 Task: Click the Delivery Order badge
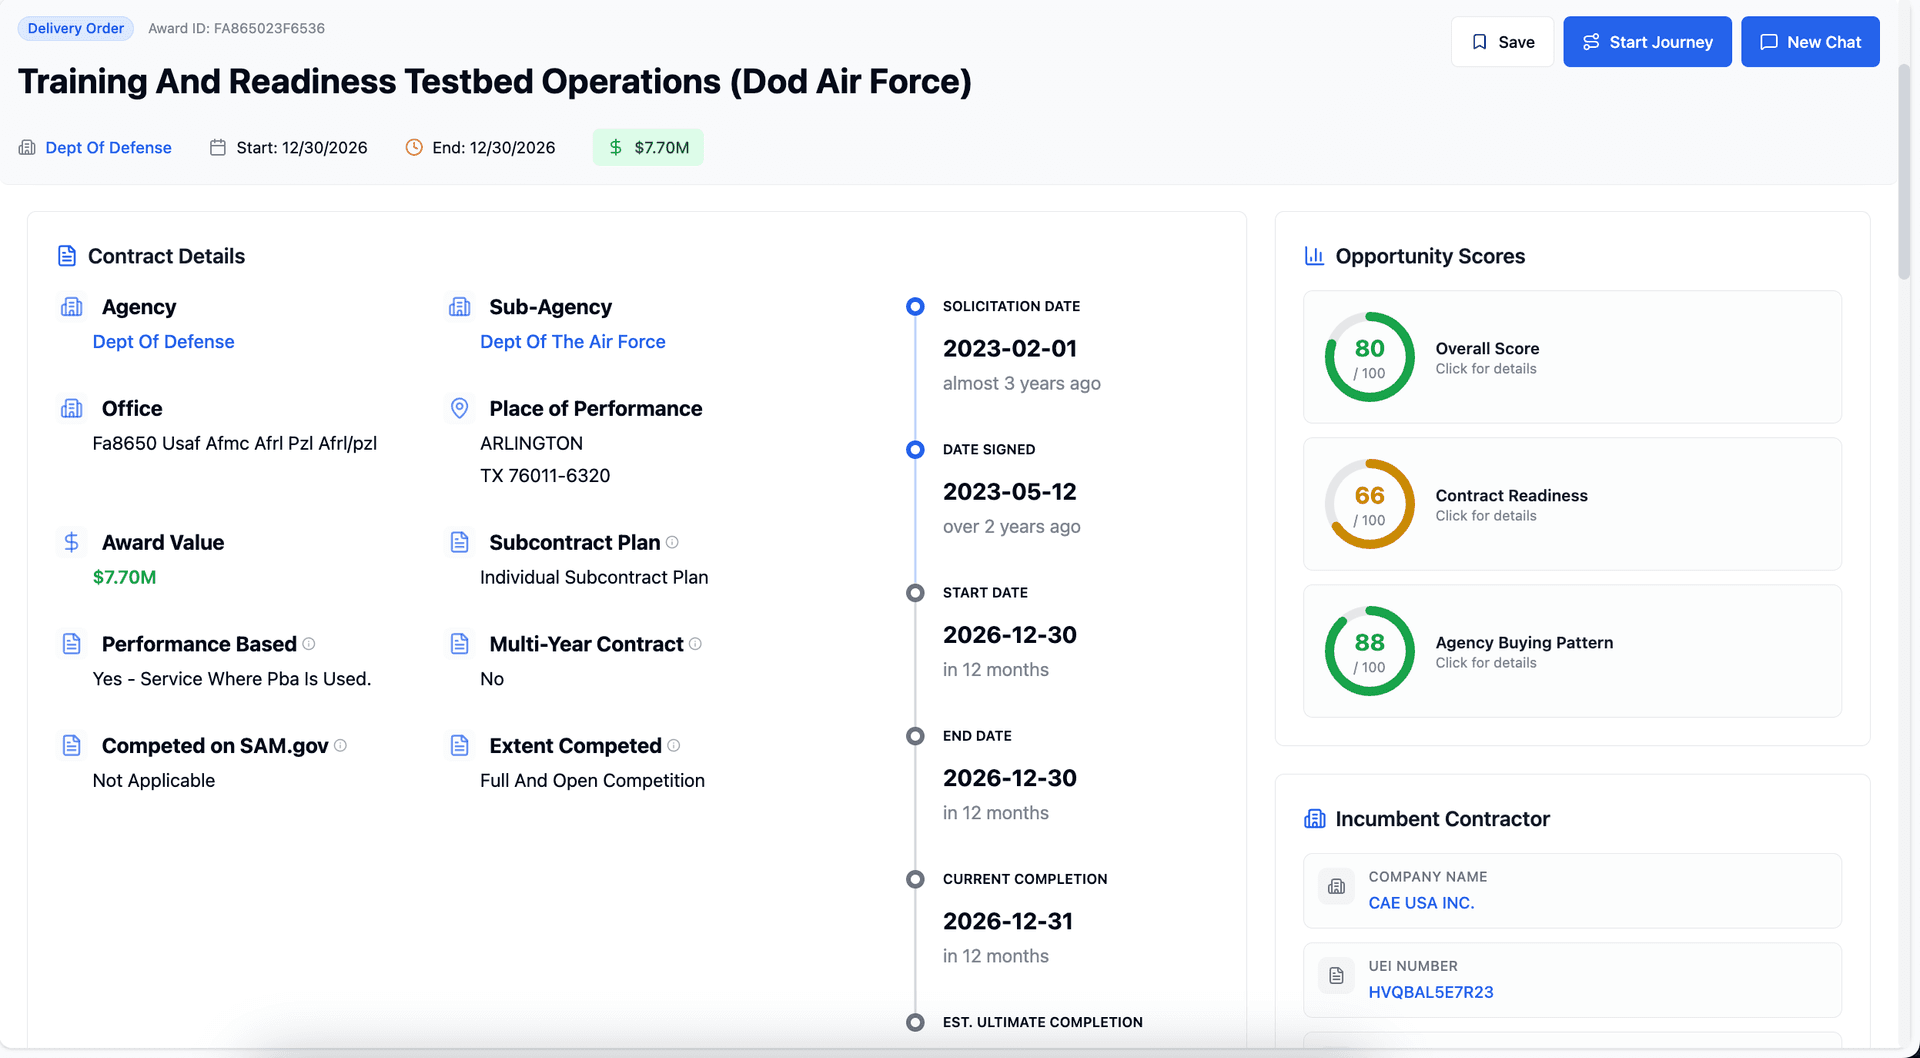click(x=75, y=28)
